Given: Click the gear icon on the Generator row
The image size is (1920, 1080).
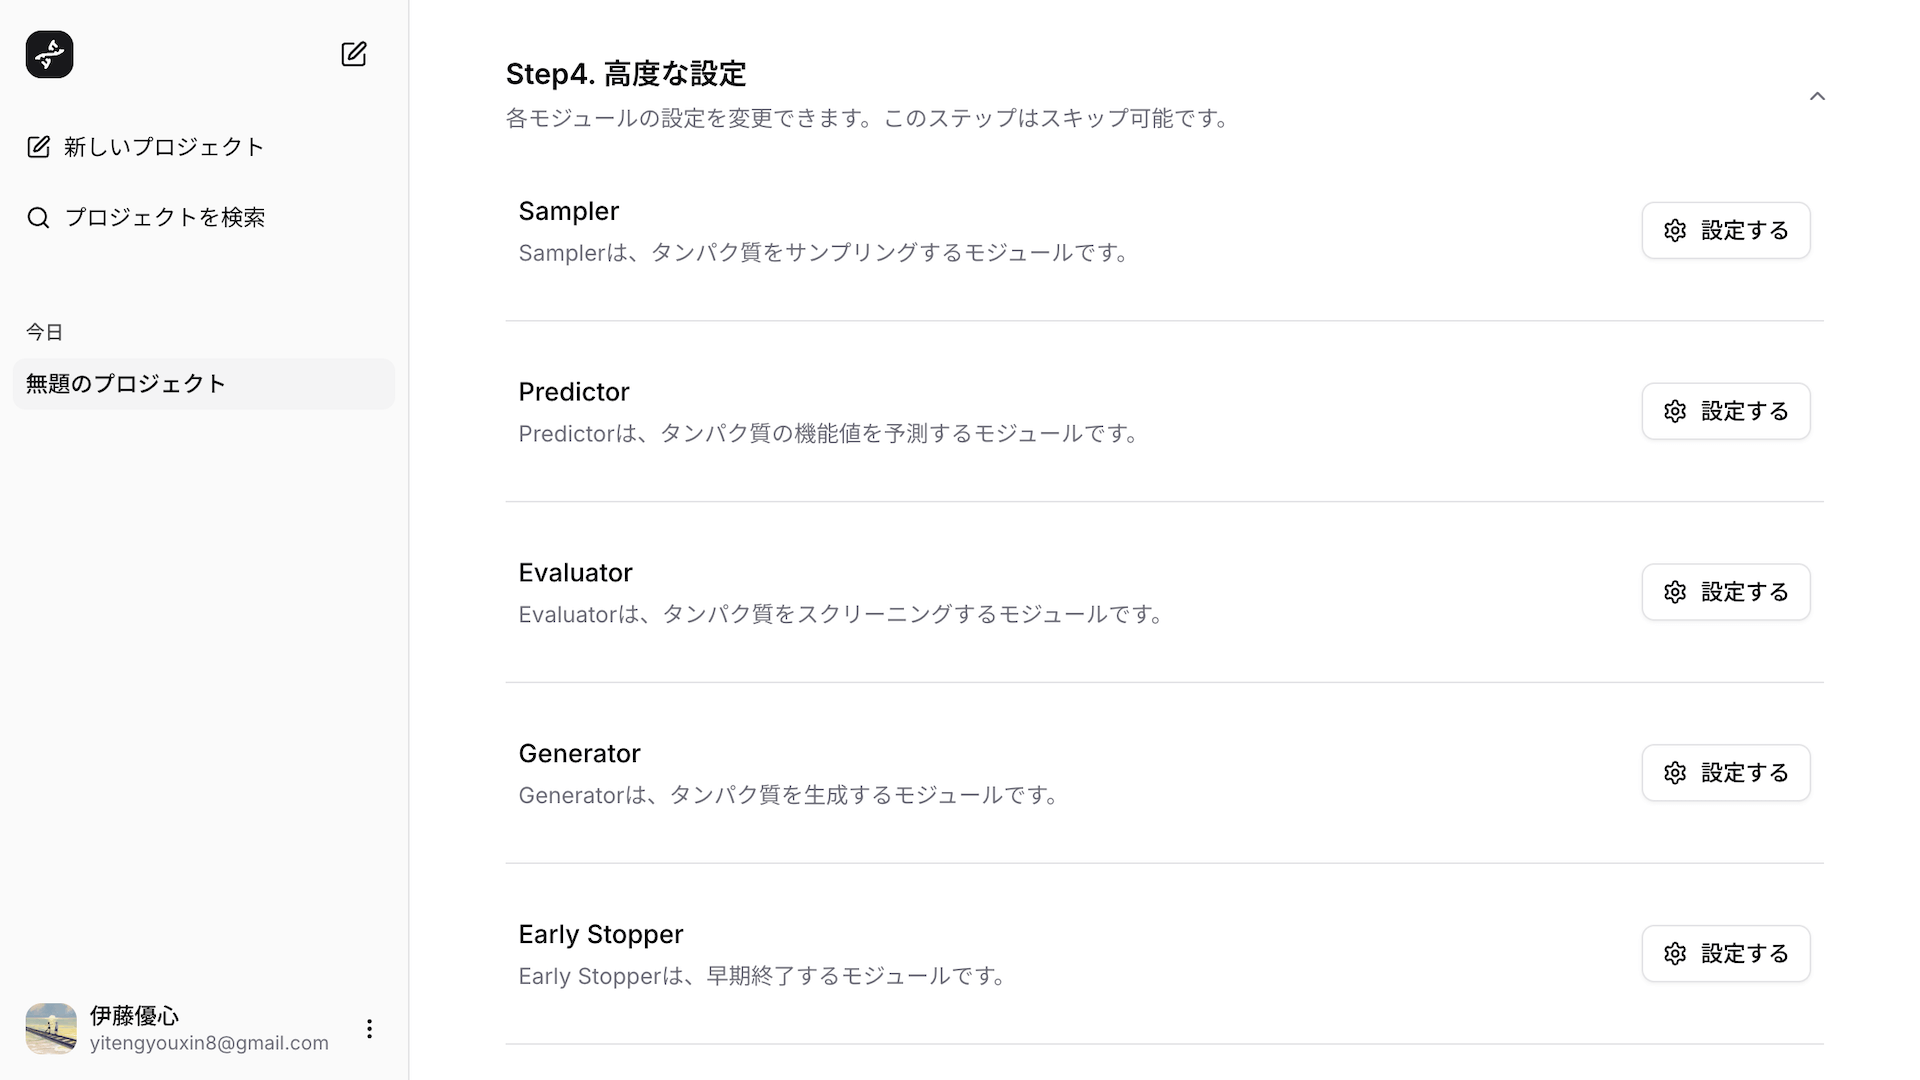Looking at the screenshot, I should 1676,772.
